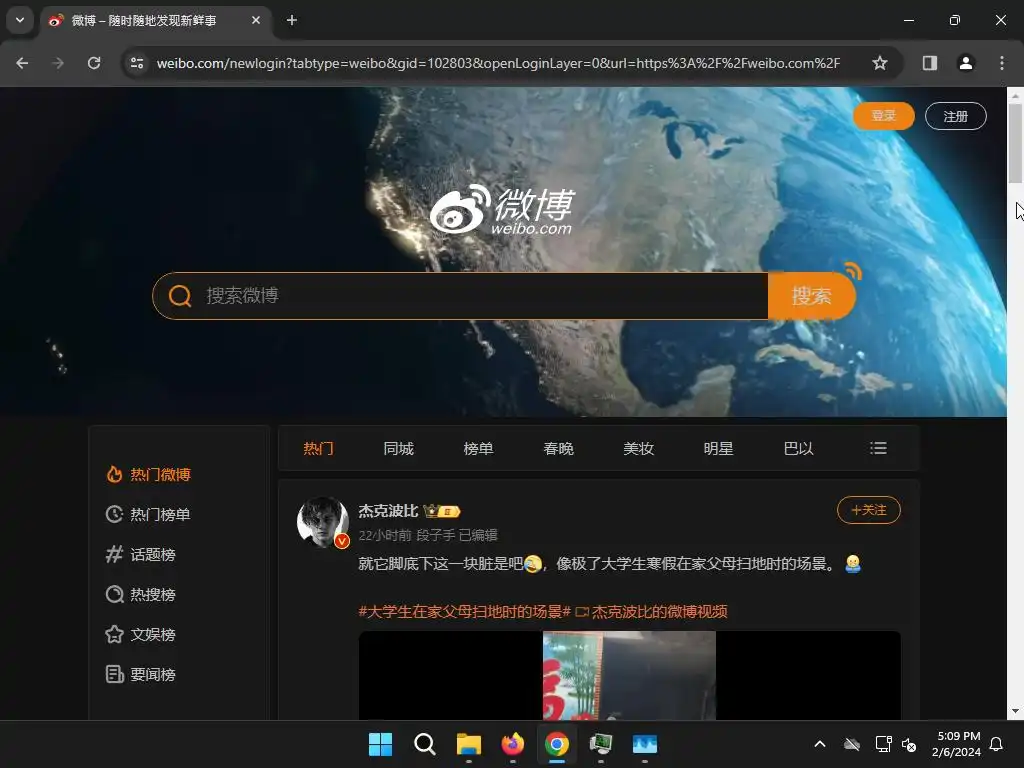Image resolution: width=1024 pixels, height=768 pixels.
Task: Open the 美妆 tab
Action: (x=639, y=449)
